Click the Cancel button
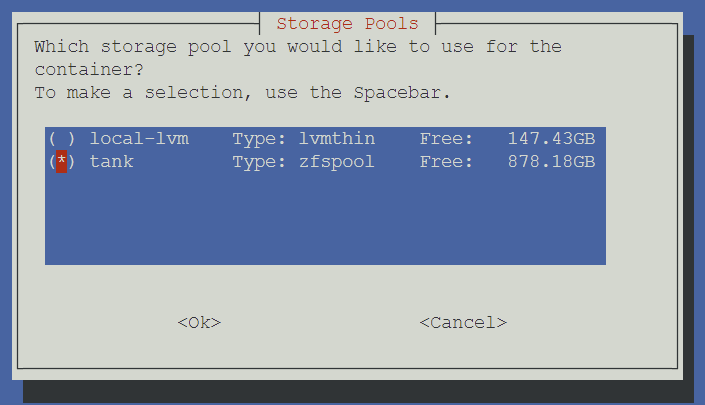Image resolution: width=705 pixels, height=405 pixels. click(463, 323)
